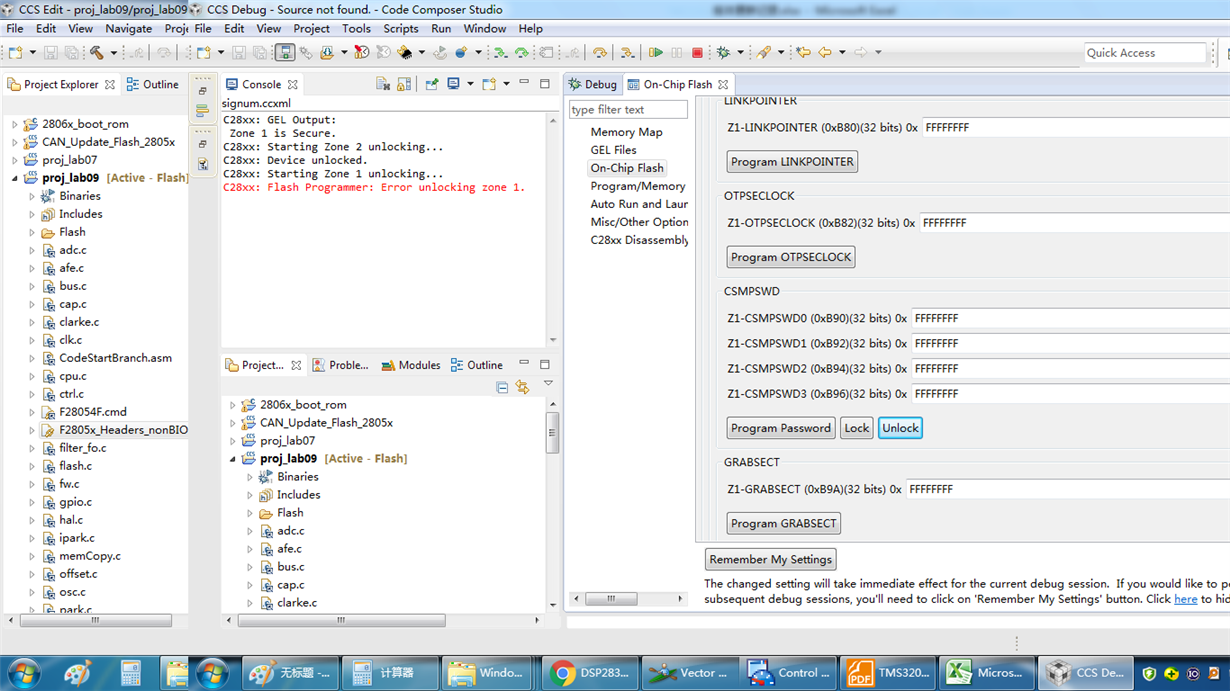The image size is (1230, 691).
Task: Click the Lock button
Action: point(857,428)
